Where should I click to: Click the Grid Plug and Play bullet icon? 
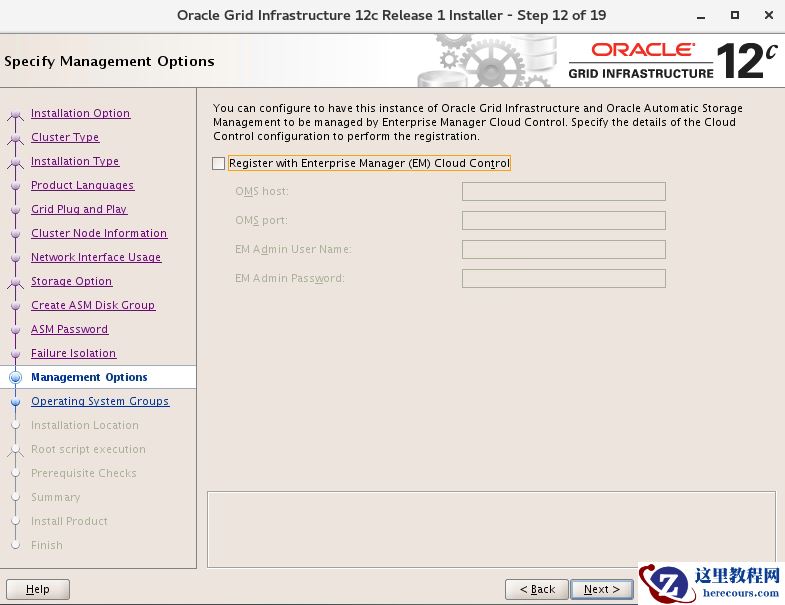(16, 210)
